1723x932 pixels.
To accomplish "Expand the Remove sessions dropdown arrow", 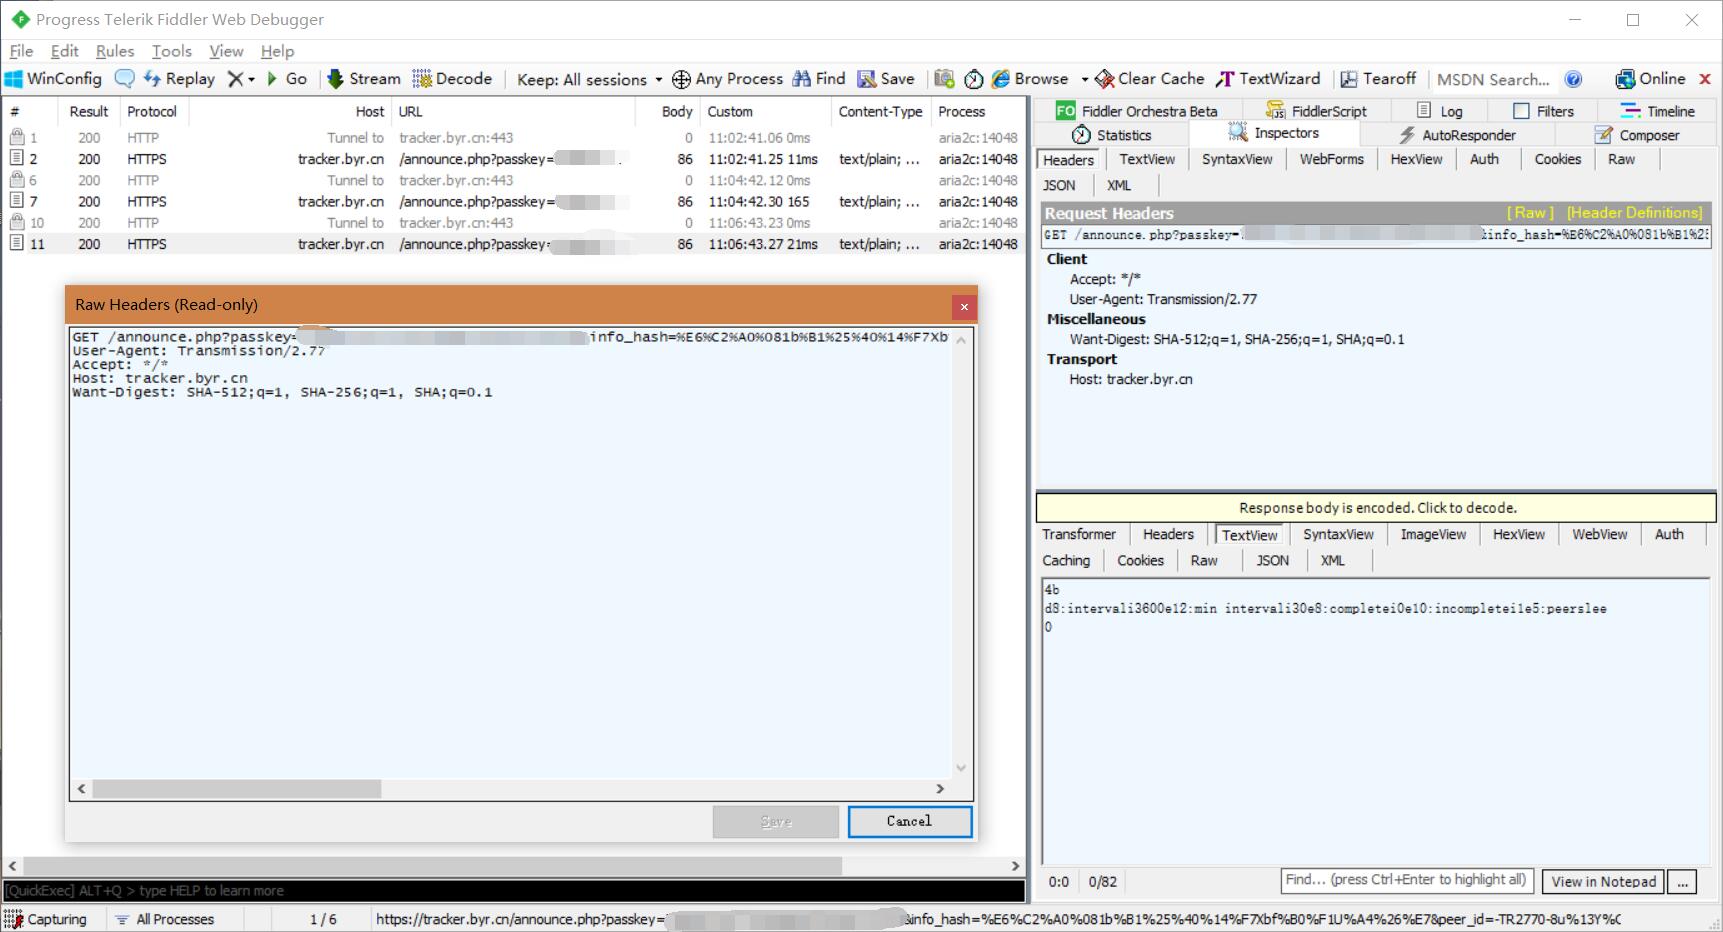I will click(x=251, y=79).
